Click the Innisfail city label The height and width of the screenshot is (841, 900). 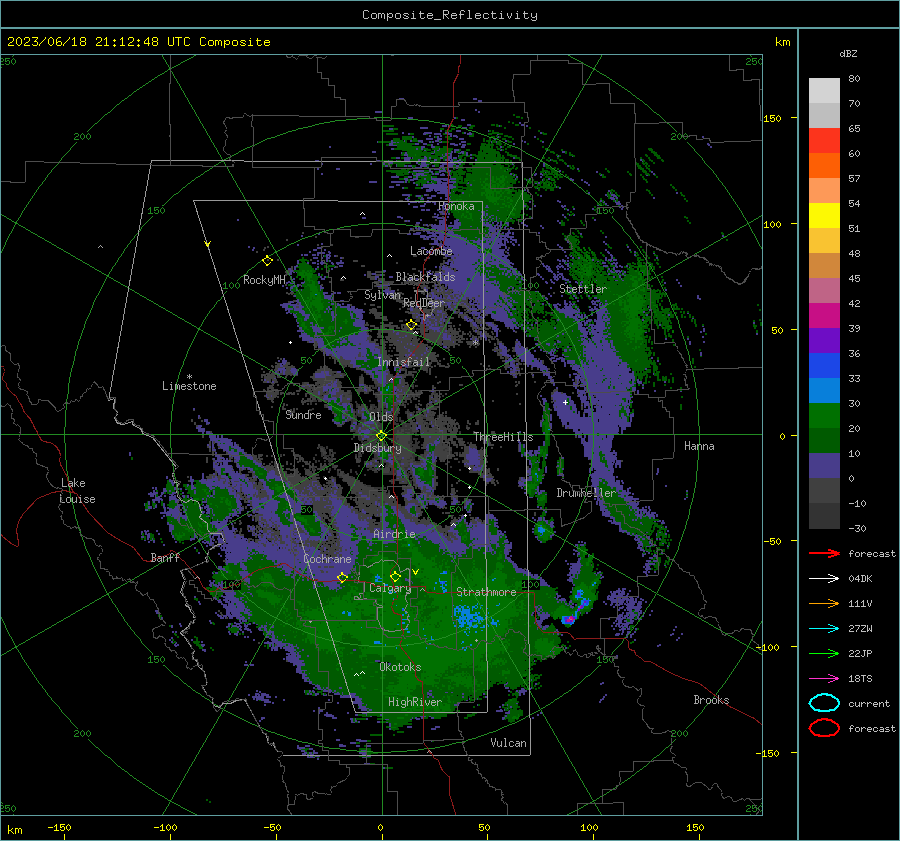click(x=404, y=362)
